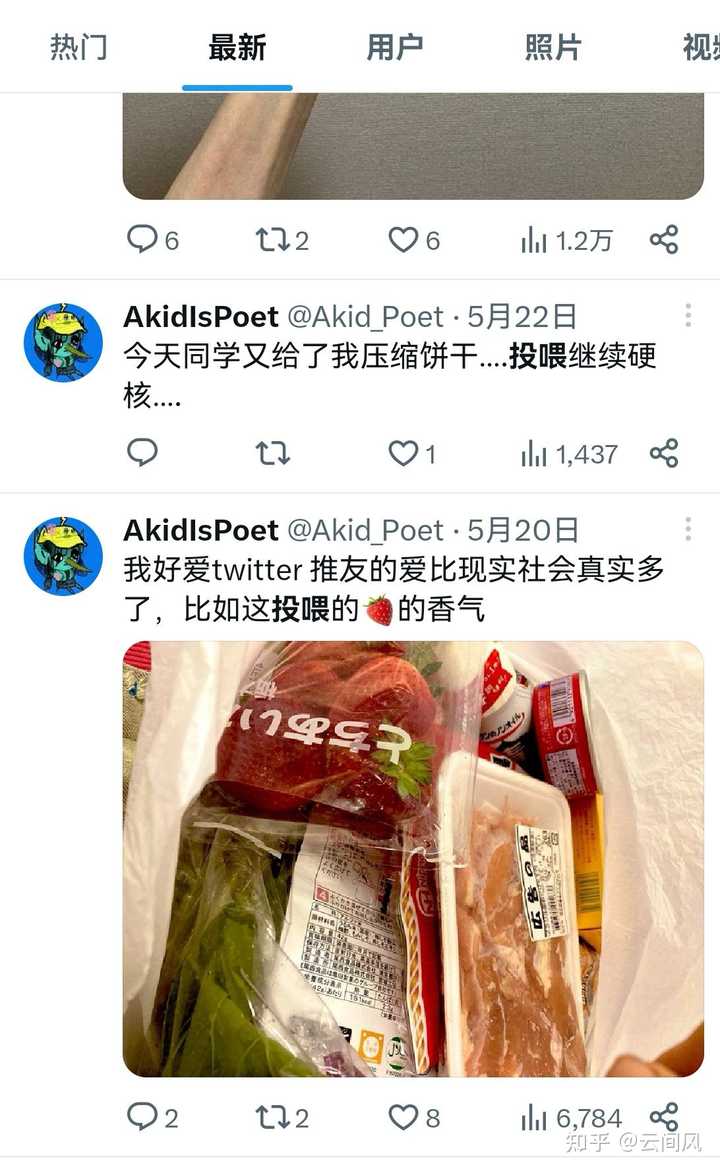Share the top tweet with 1.2万 views
The height and width of the screenshot is (1173, 720).
pos(664,240)
